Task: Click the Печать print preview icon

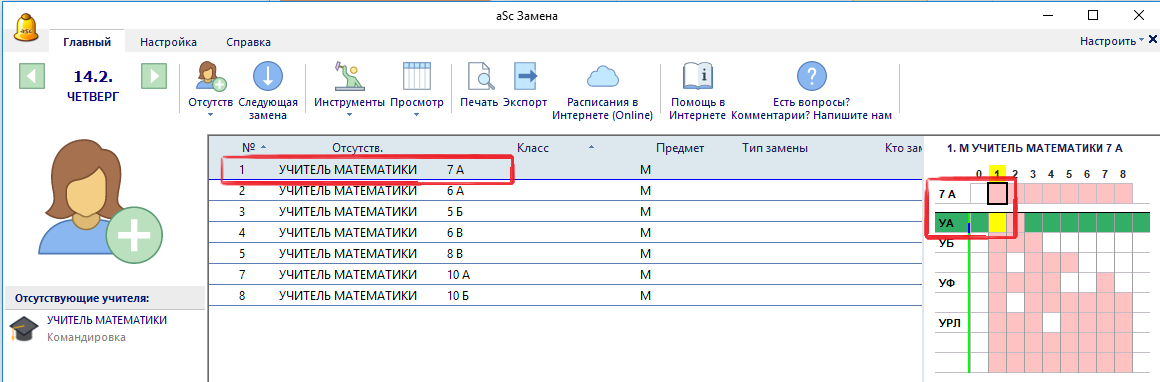Action: coord(479,77)
